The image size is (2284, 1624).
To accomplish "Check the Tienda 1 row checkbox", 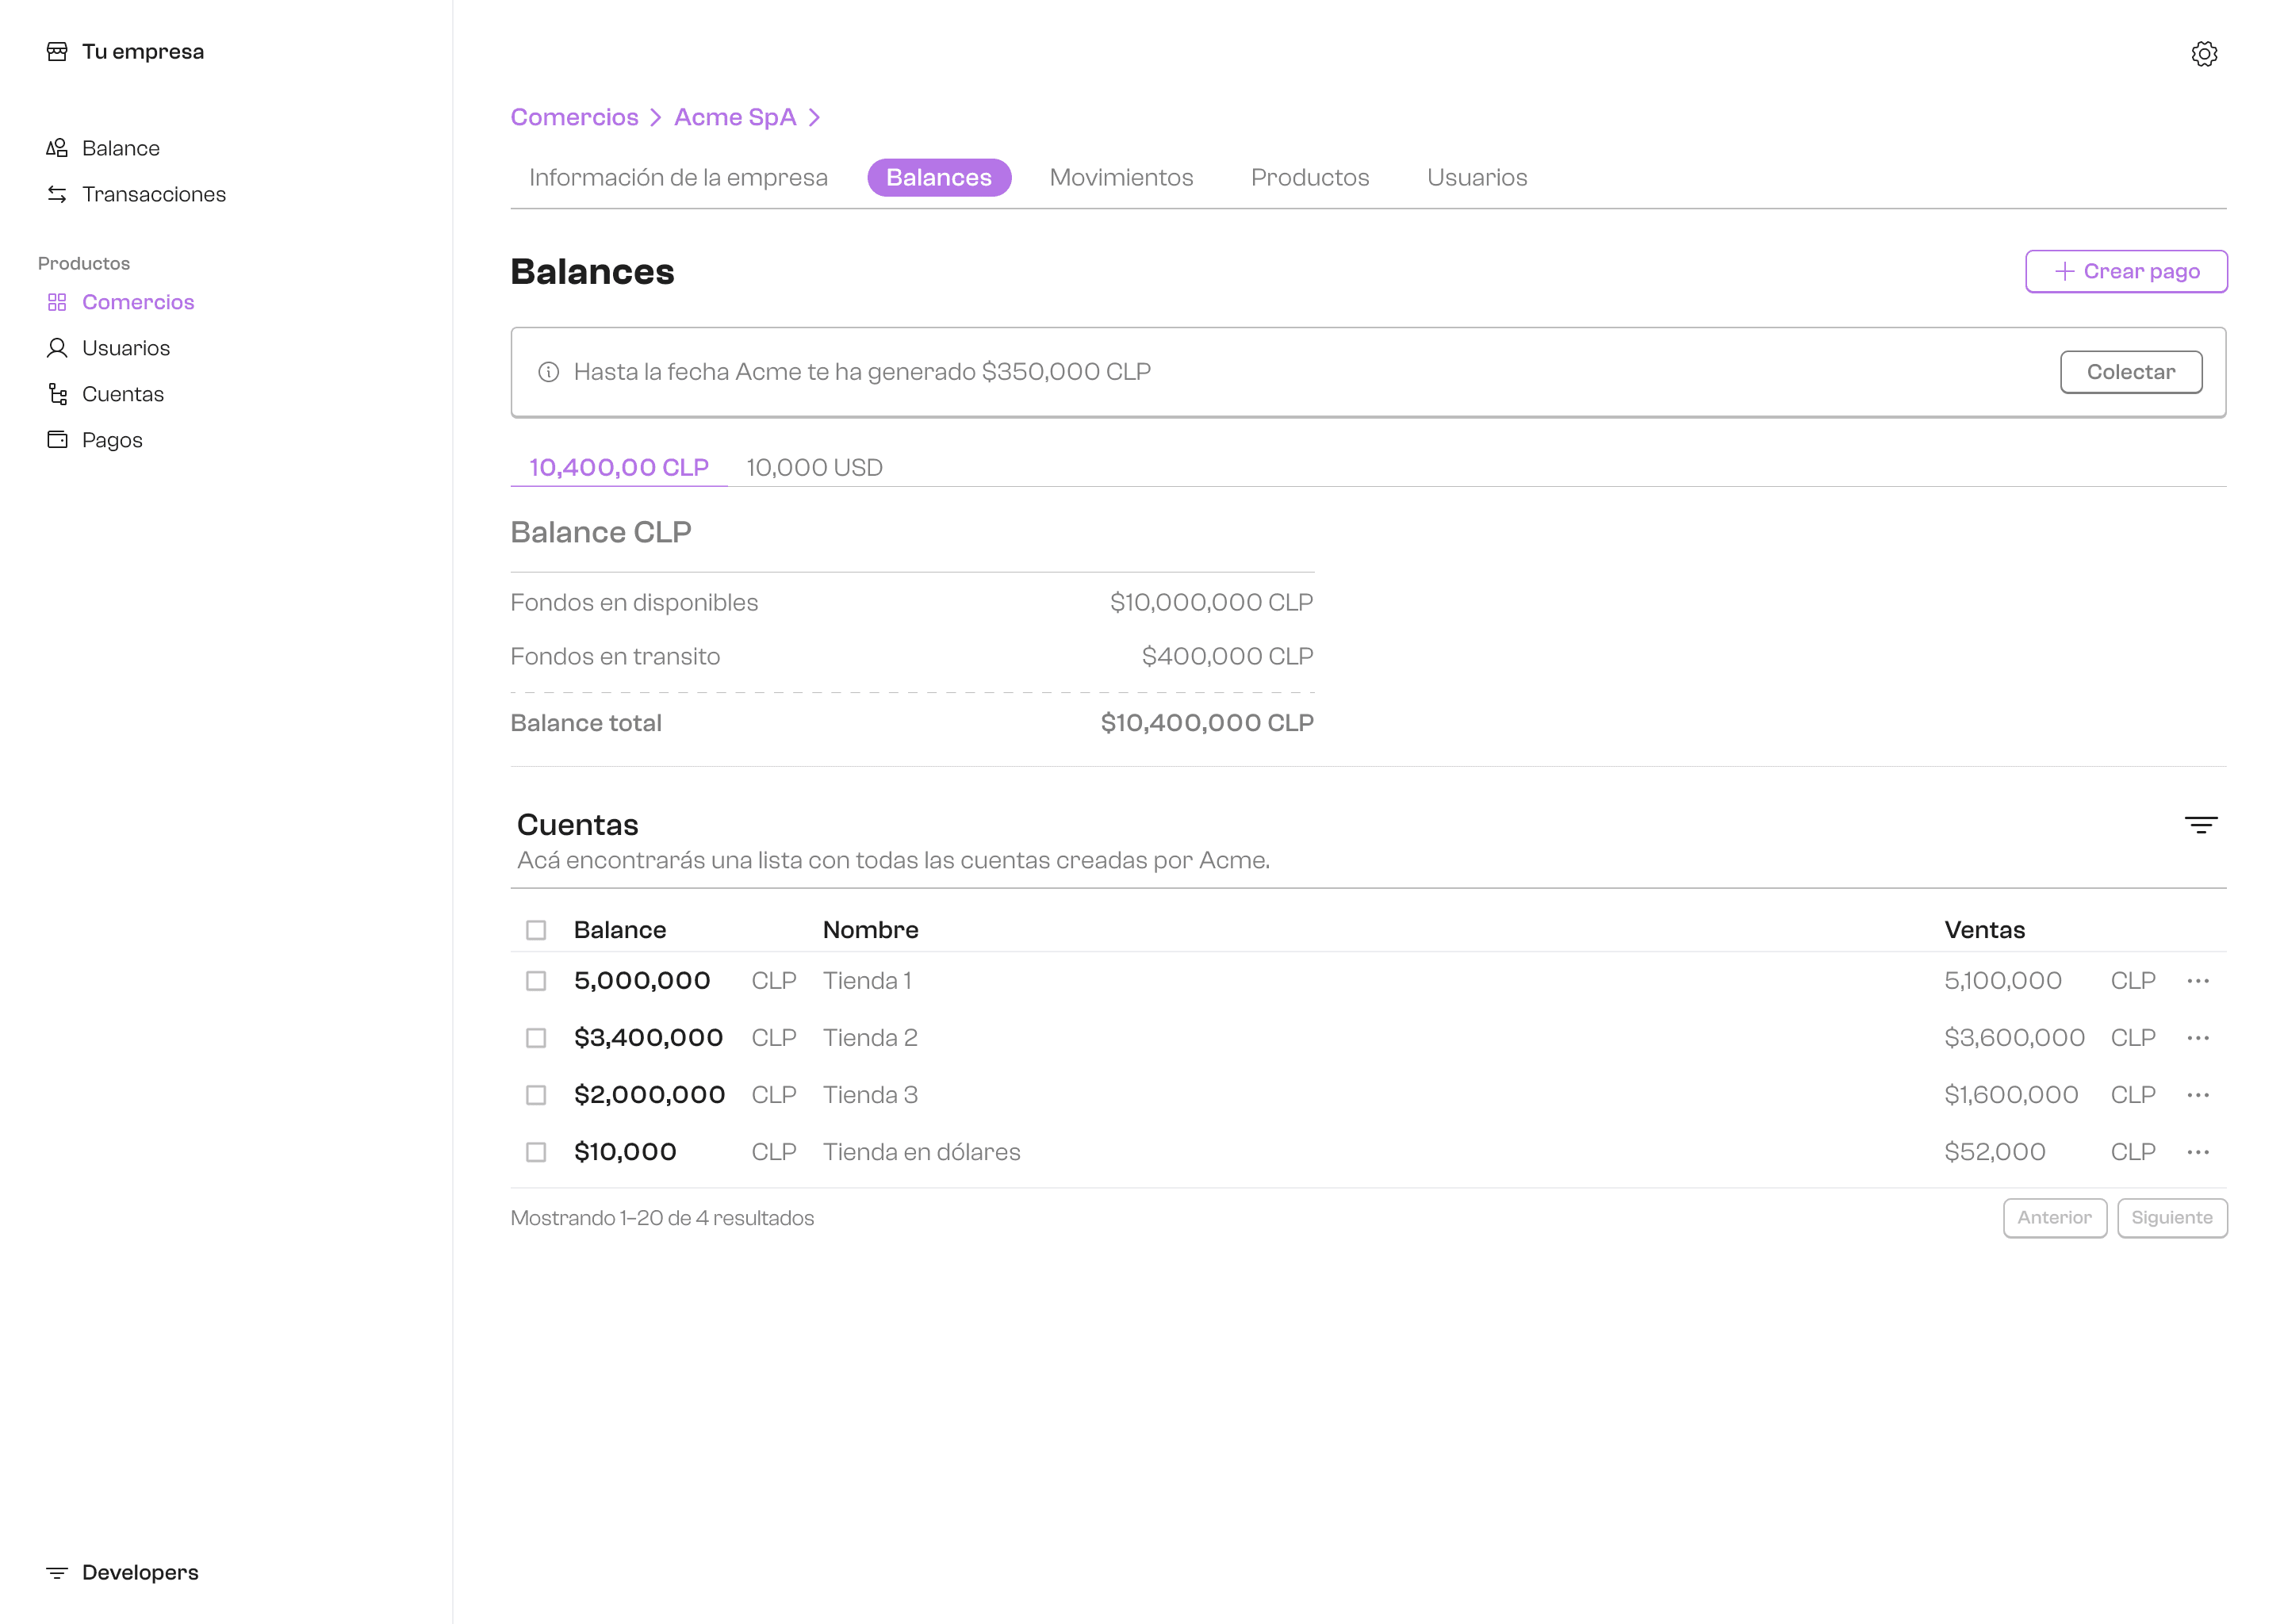I will tap(536, 981).
